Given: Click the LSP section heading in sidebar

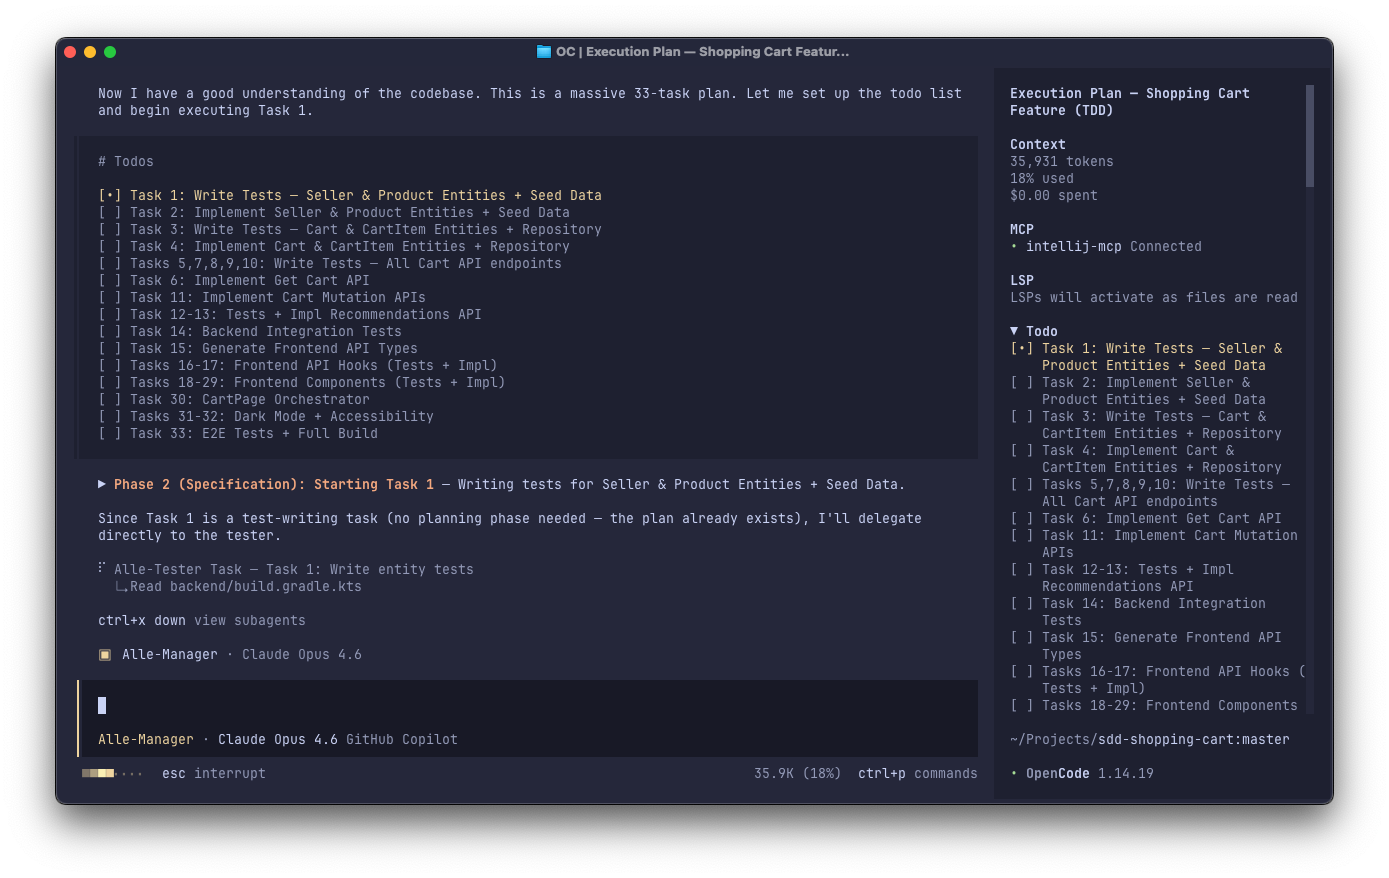Looking at the screenshot, I should coord(1022,281).
